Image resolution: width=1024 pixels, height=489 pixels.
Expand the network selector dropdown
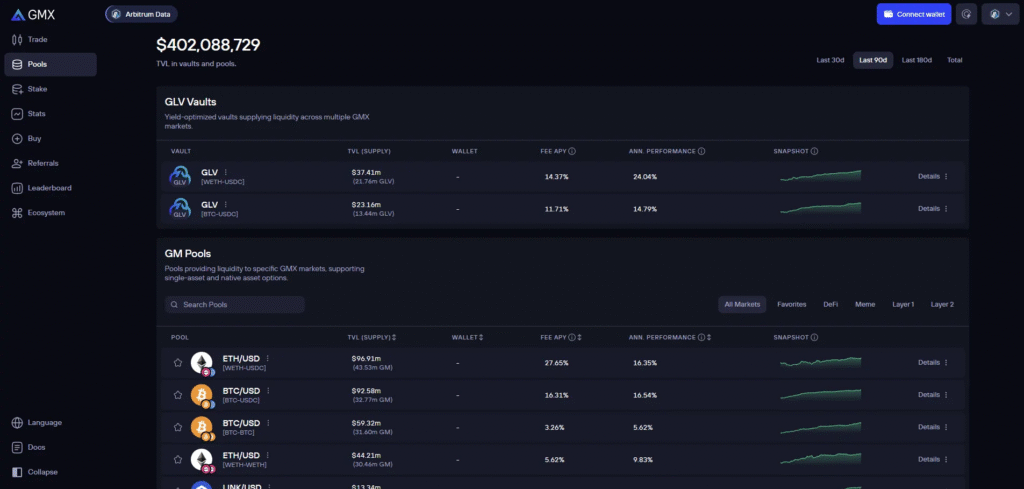point(1000,14)
